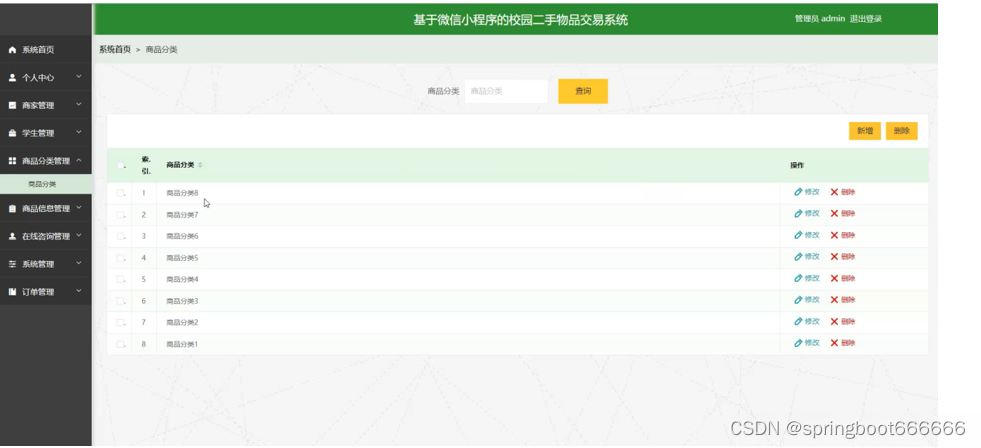
Task: Click red X delete icon for 商品分类4
Action: tap(834, 278)
